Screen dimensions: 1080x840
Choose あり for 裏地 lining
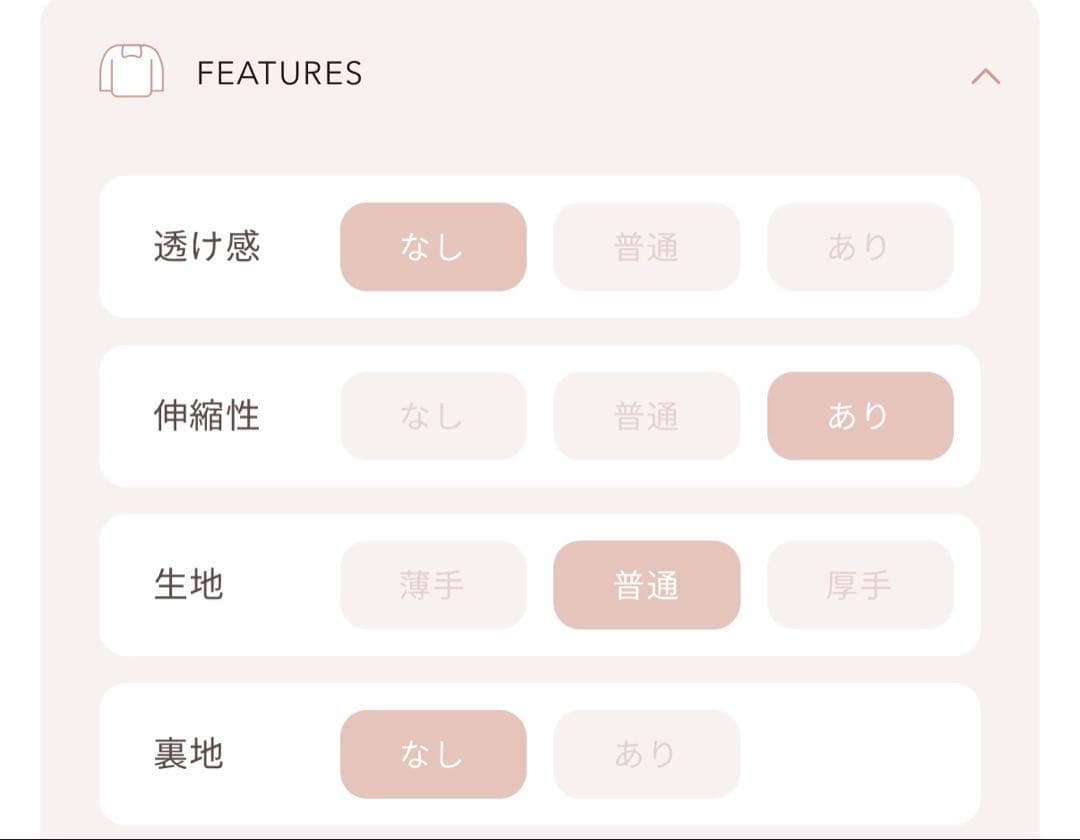point(647,755)
